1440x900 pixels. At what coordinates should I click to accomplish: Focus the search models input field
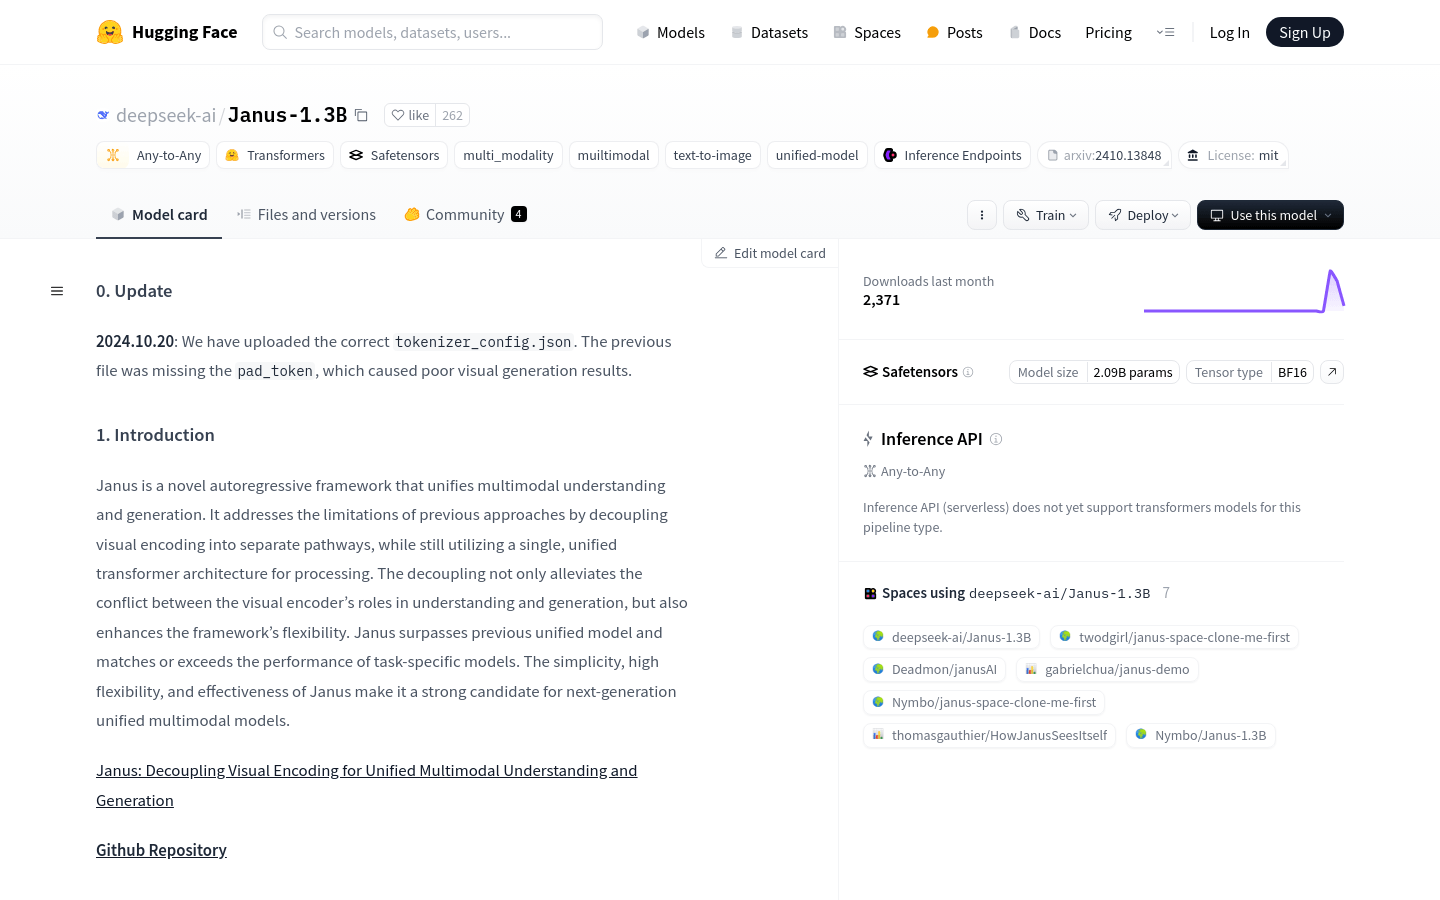coord(432,32)
